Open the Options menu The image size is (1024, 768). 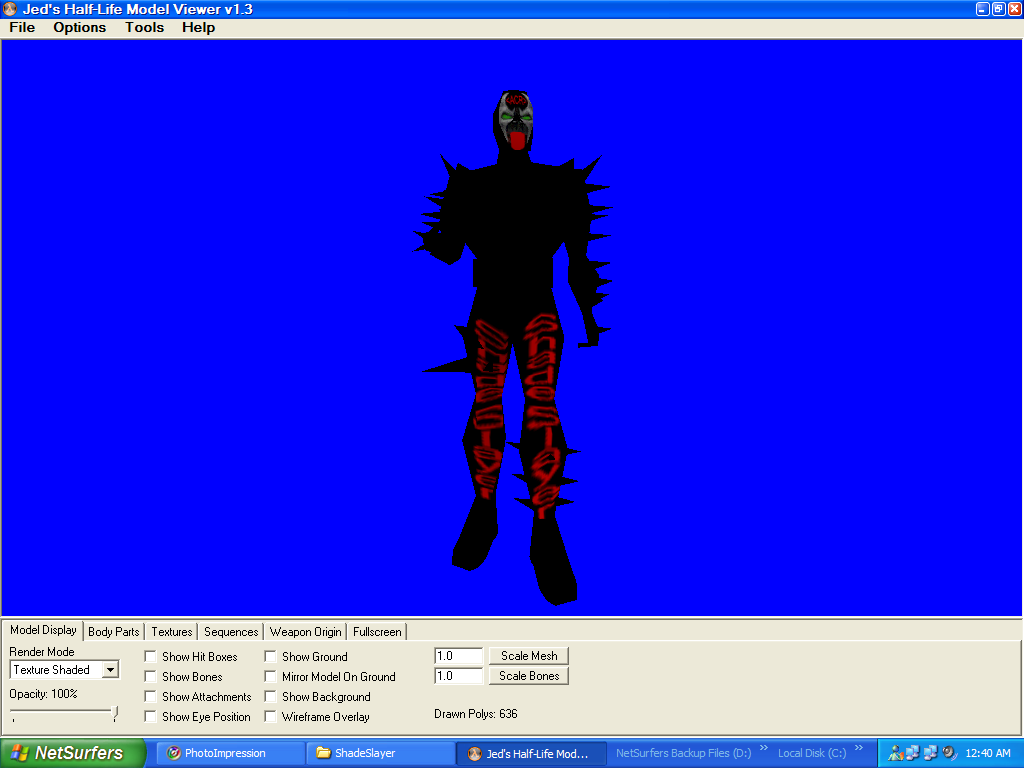(80, 27)
